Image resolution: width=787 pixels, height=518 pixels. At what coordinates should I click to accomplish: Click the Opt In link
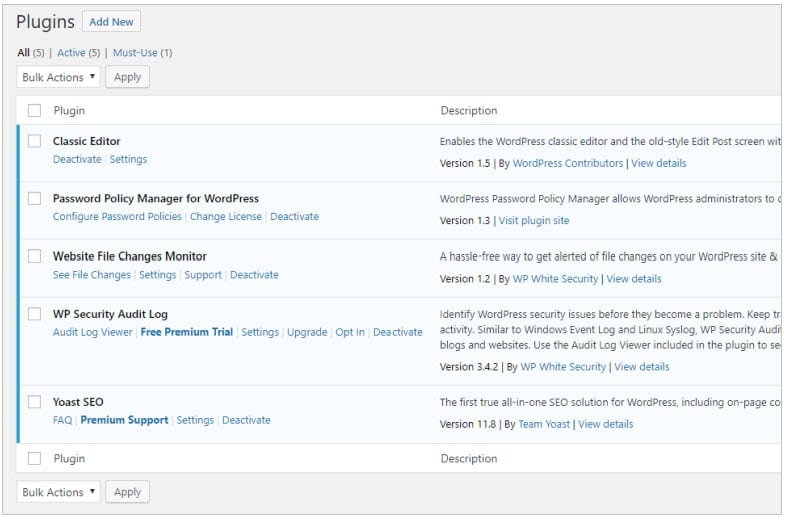pos(350,332)
